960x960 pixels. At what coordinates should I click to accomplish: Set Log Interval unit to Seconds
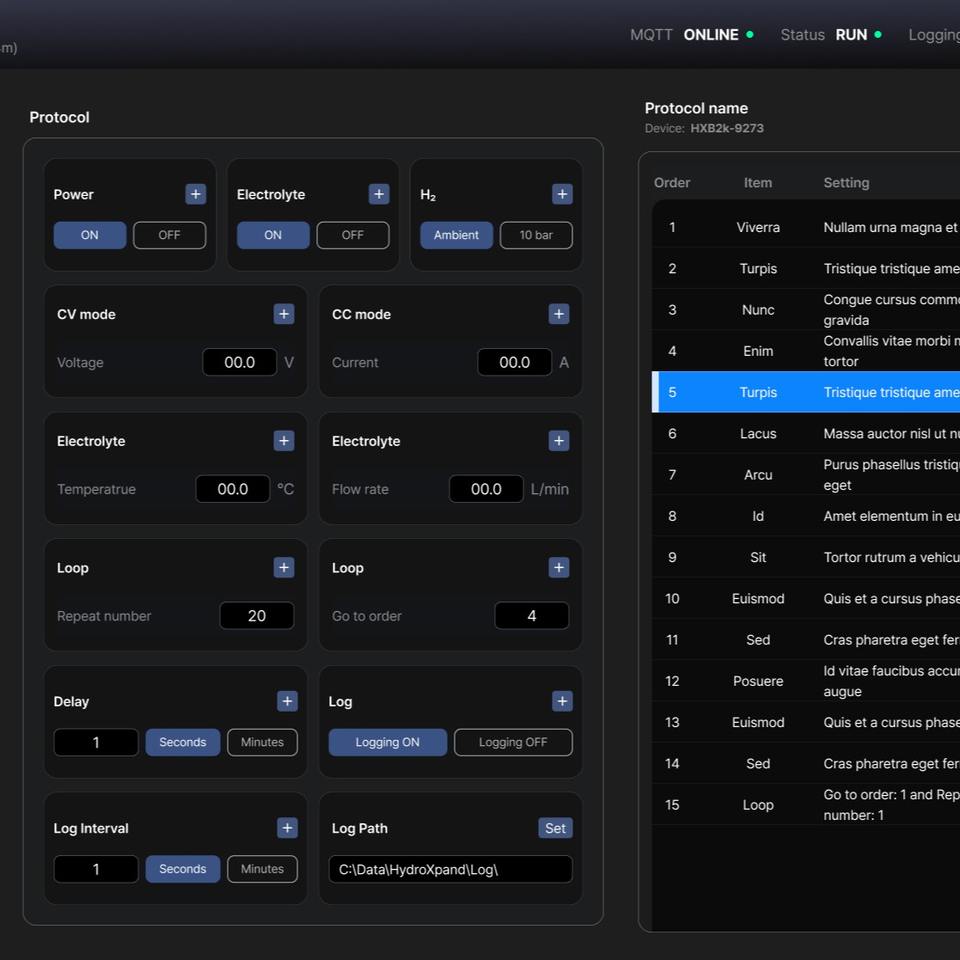click(182, 869)
